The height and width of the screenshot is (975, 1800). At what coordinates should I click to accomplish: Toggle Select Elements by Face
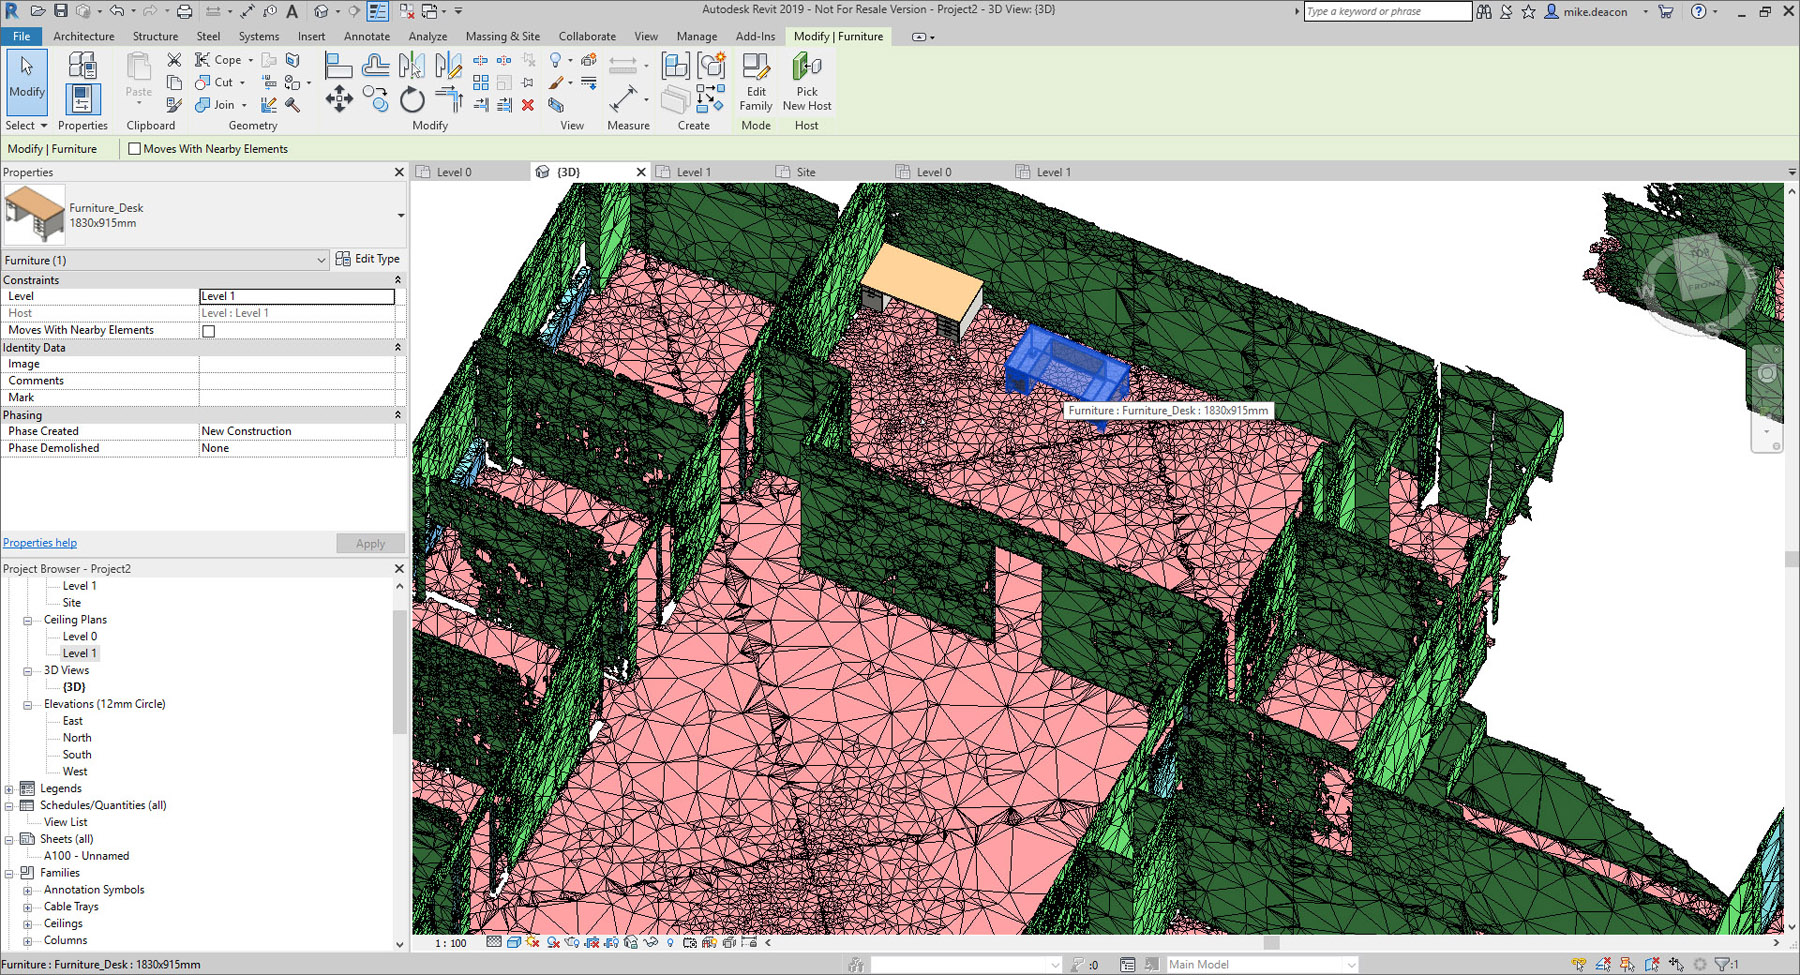coord(1652,964)
